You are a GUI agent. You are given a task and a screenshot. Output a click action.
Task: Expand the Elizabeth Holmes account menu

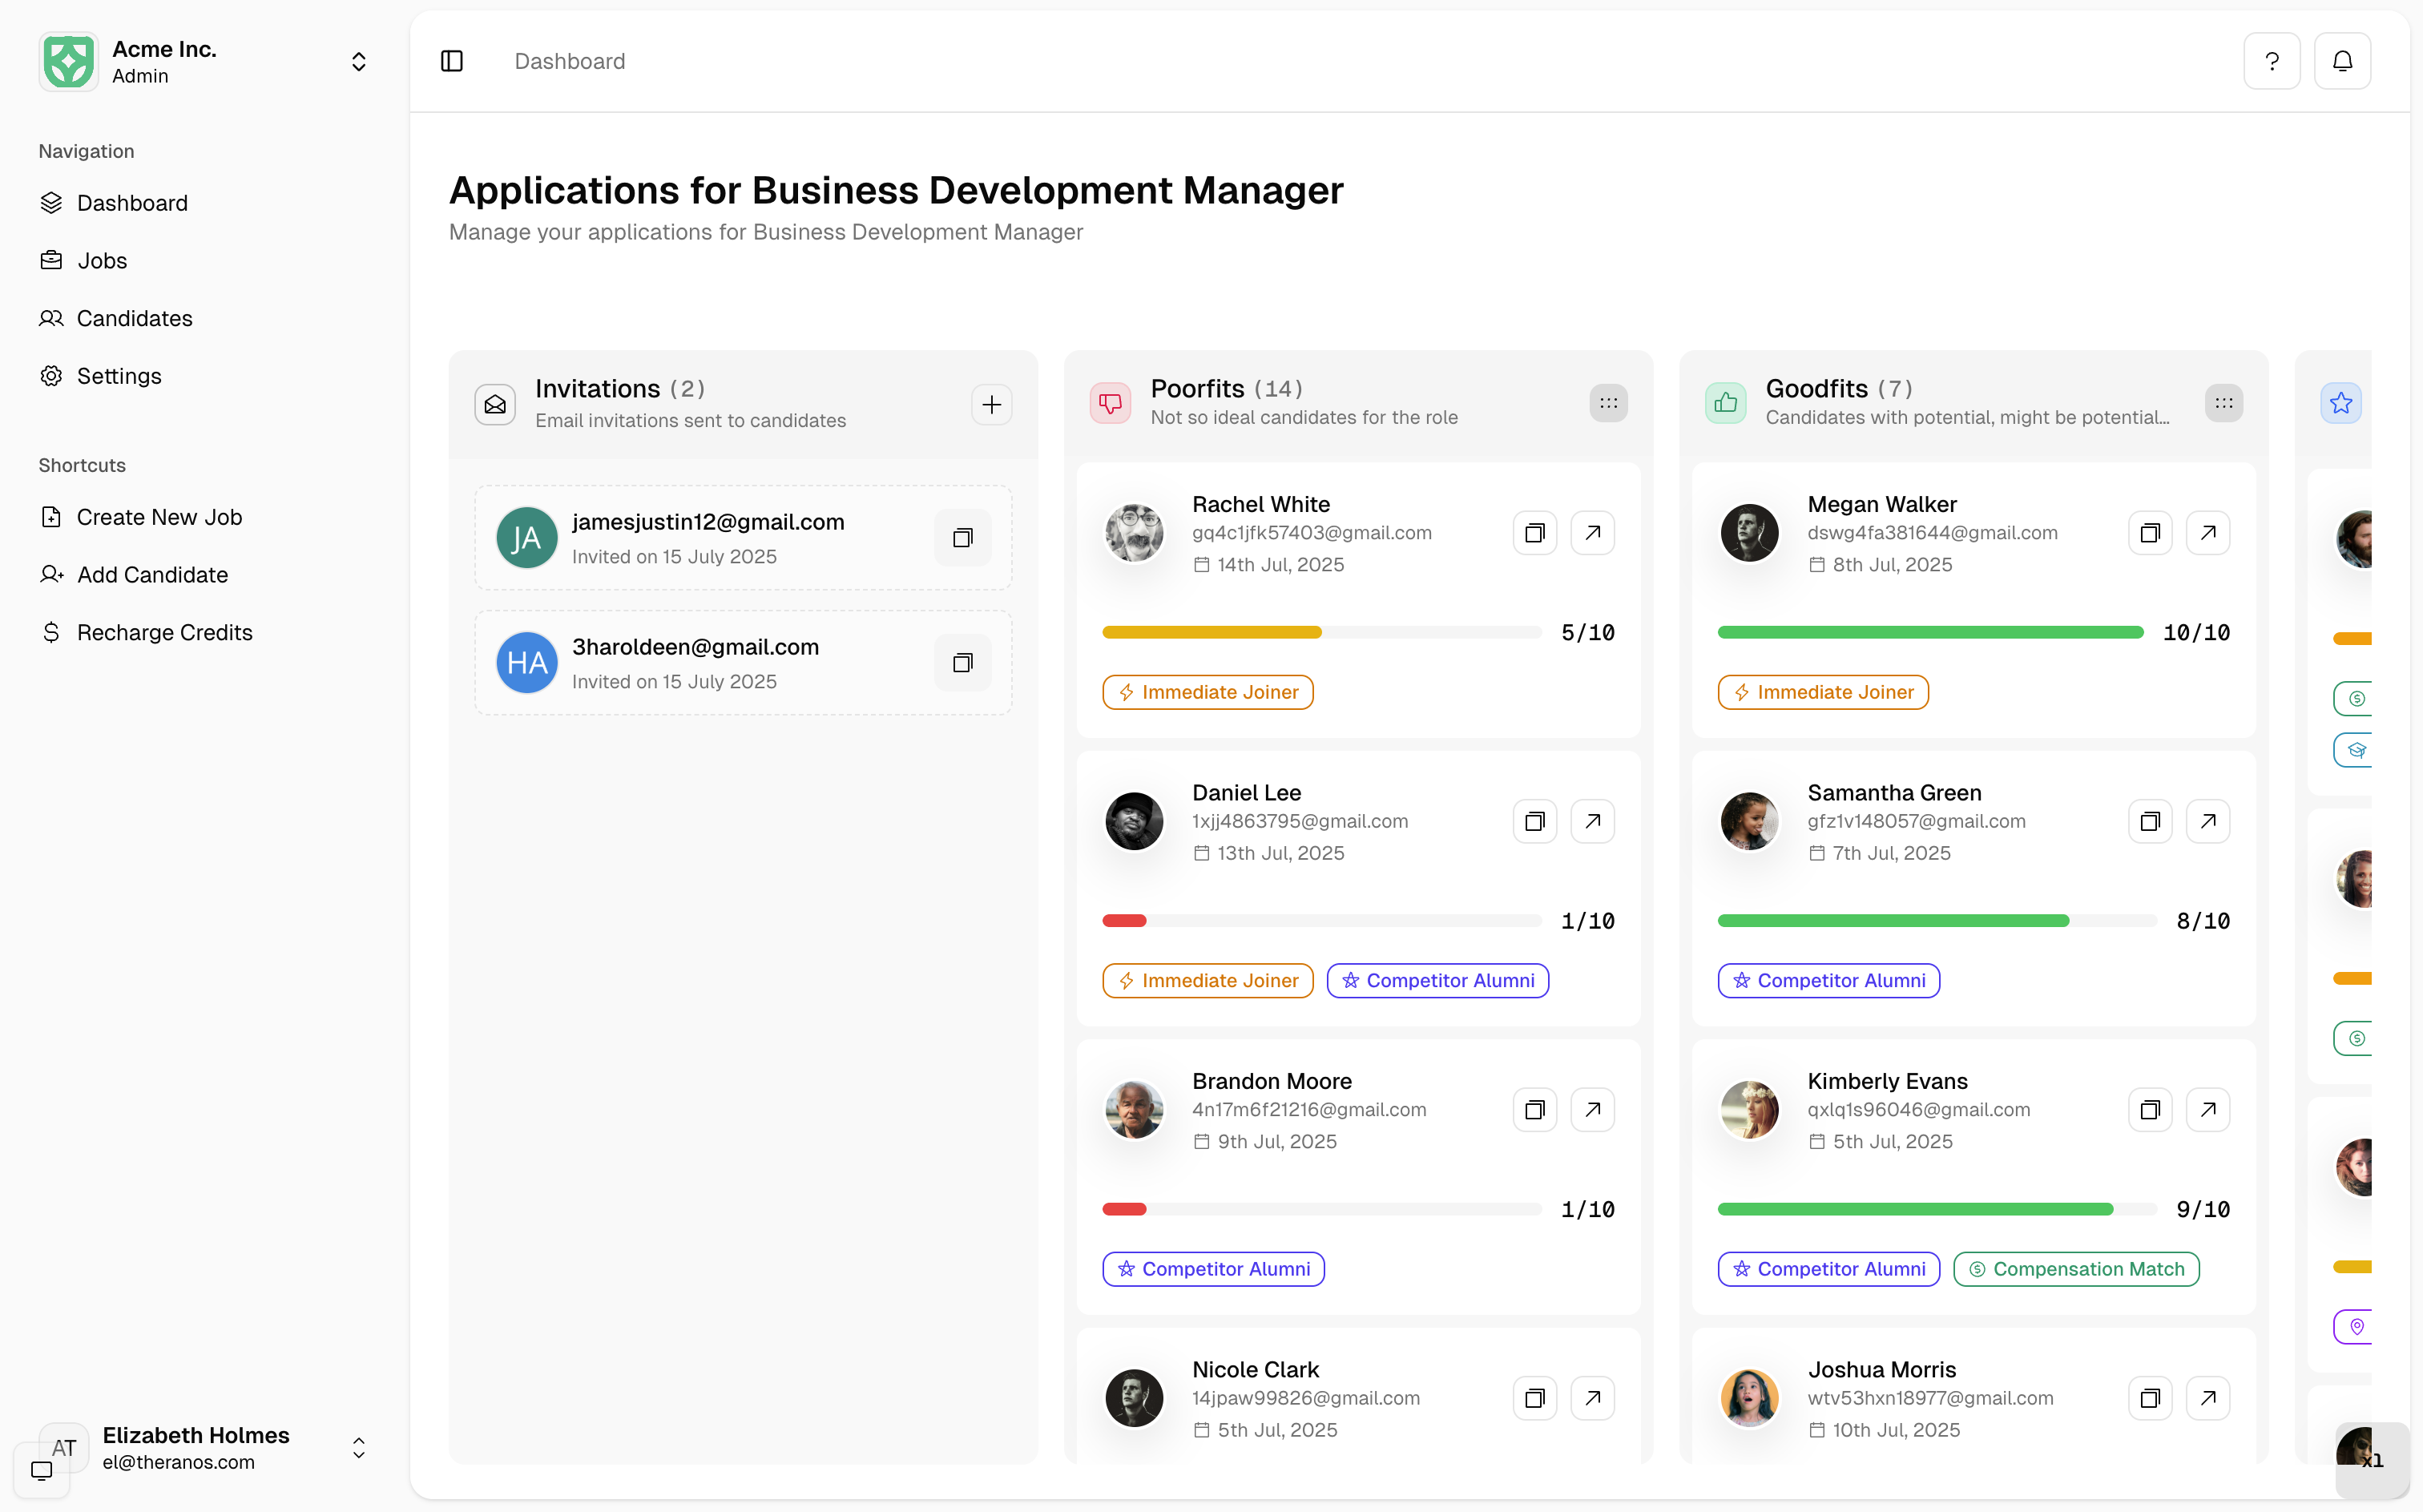(359, 1448)
